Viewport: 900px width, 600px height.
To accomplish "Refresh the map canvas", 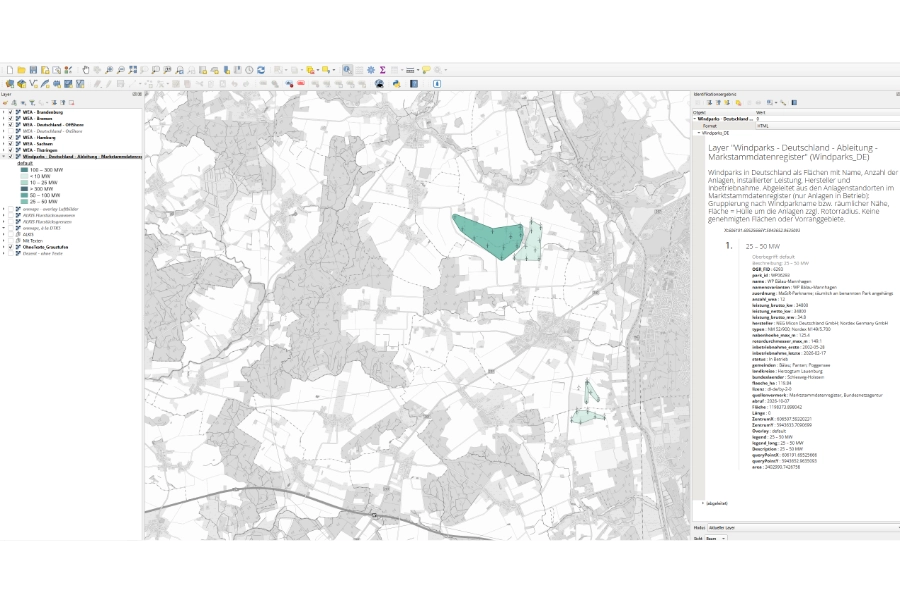I will [261, 70].
